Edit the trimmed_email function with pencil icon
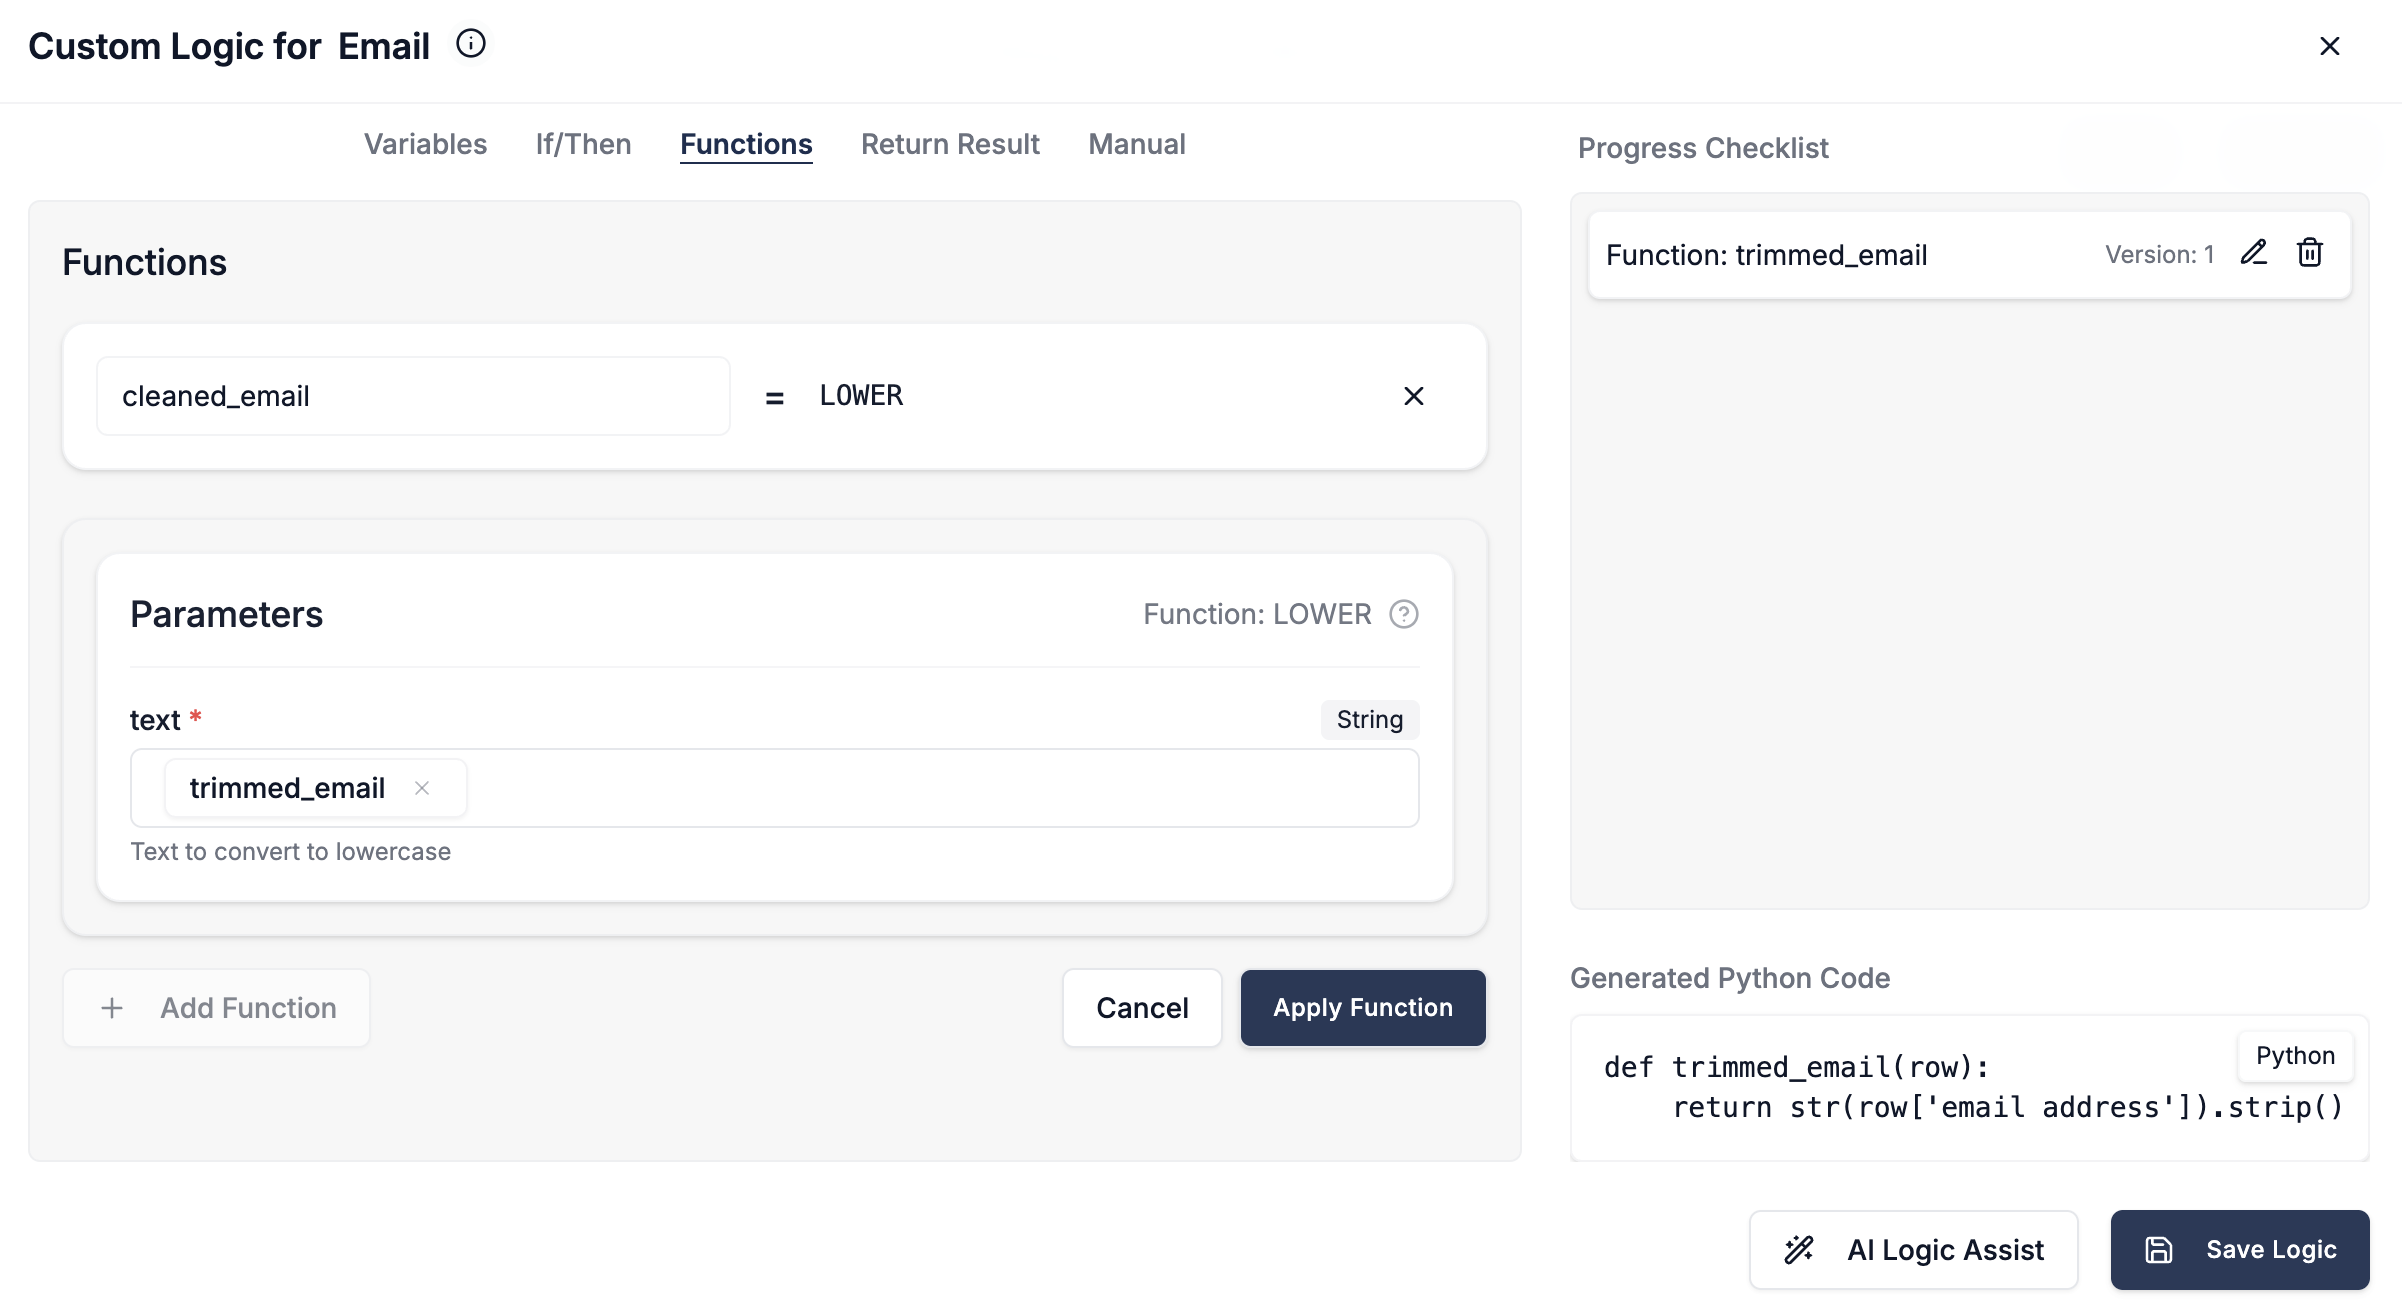The width and height of the screenshot is (2402, 1306). (x=2254, y=253)
